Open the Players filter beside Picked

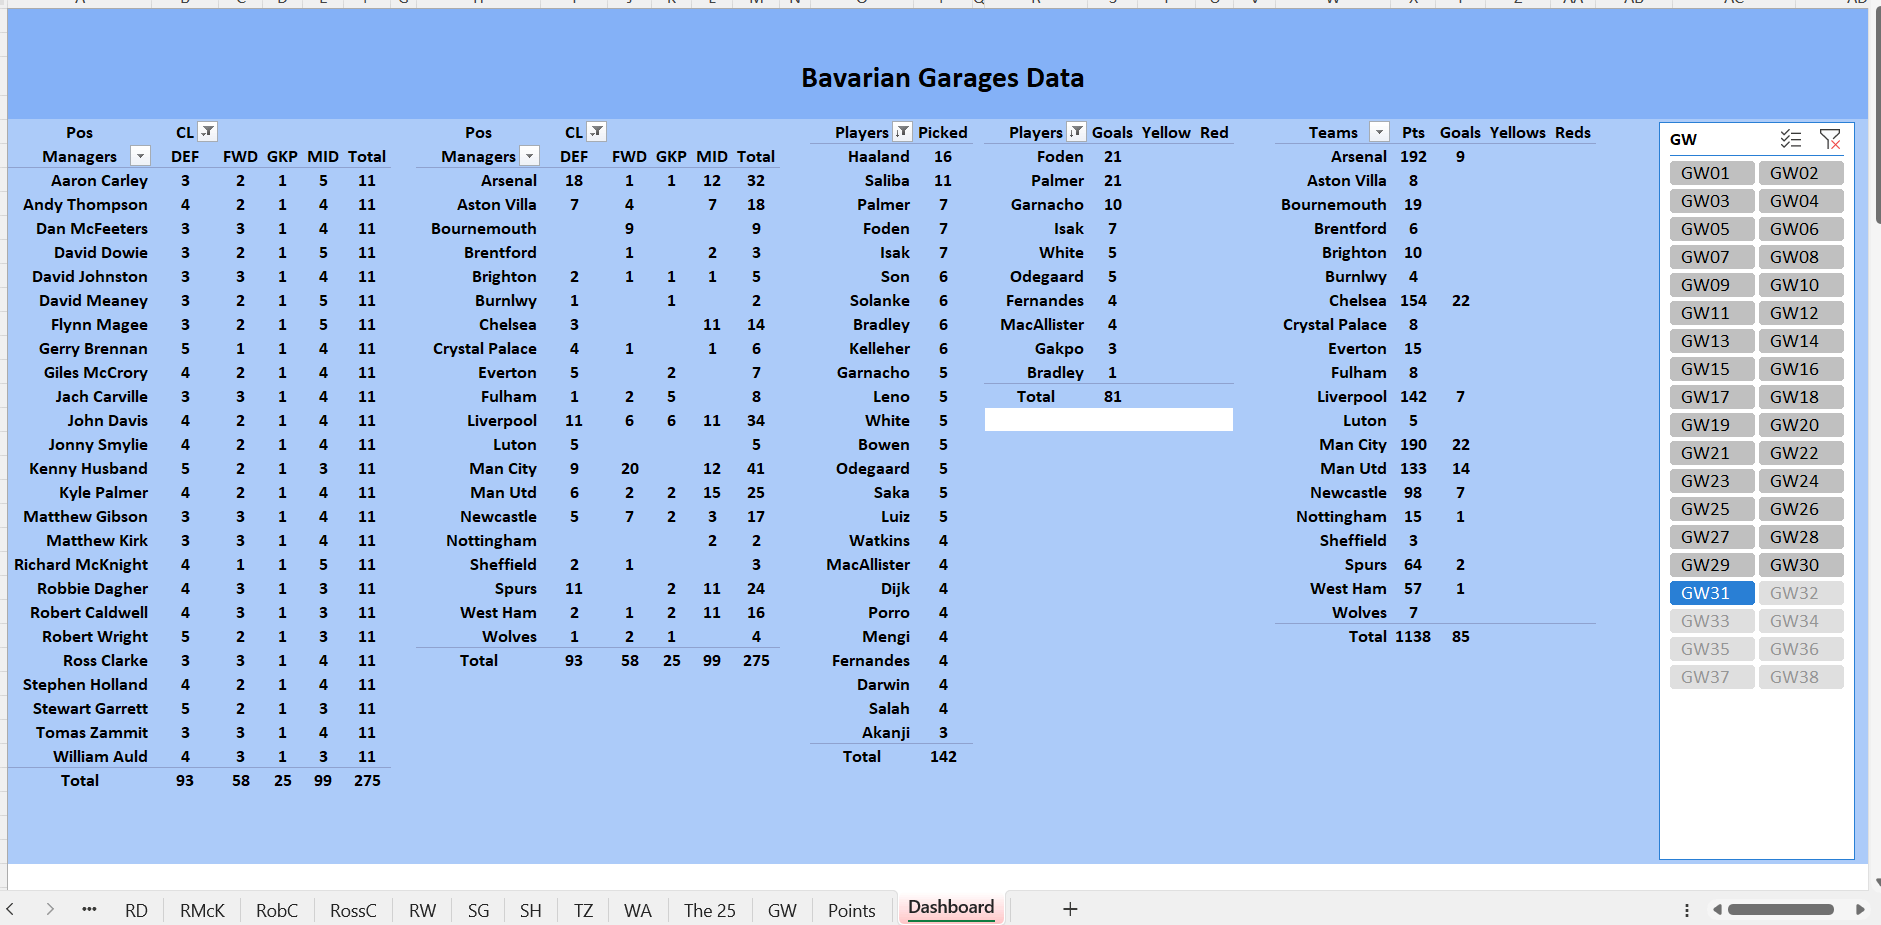pos(902,131)
